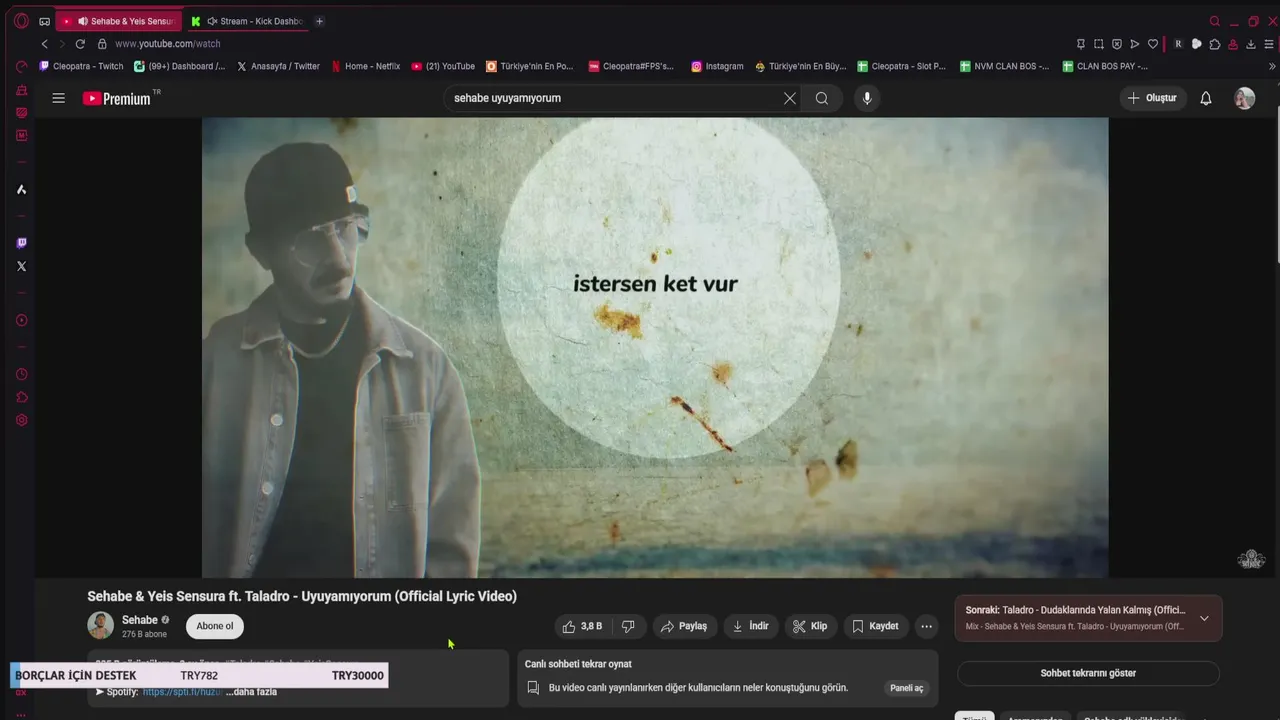Open the browser profile icon in the toolbar
Viewport: 1280px width, 720px height.
click(x=1233, y=44)
